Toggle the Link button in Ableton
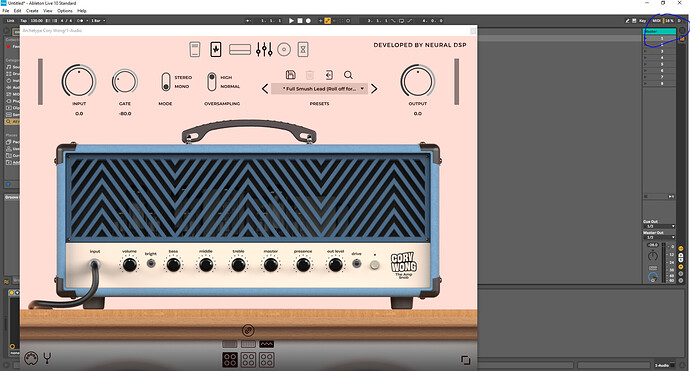The height and width of the screenshot is (371, 690). click(11, 21)
